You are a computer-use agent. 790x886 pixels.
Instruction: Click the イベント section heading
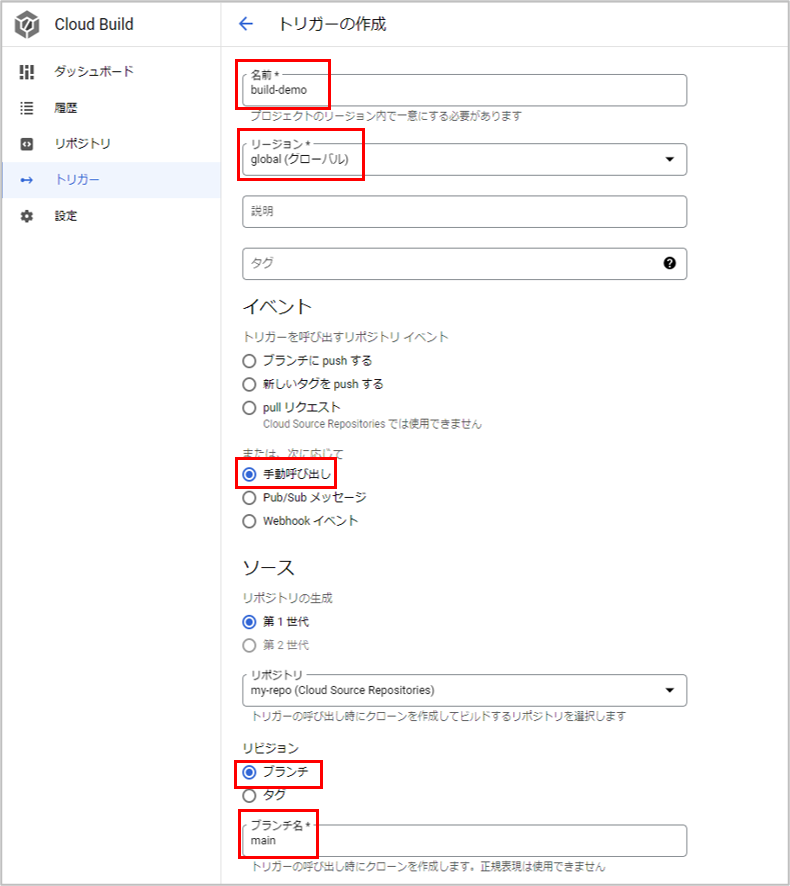pos(277,307)
